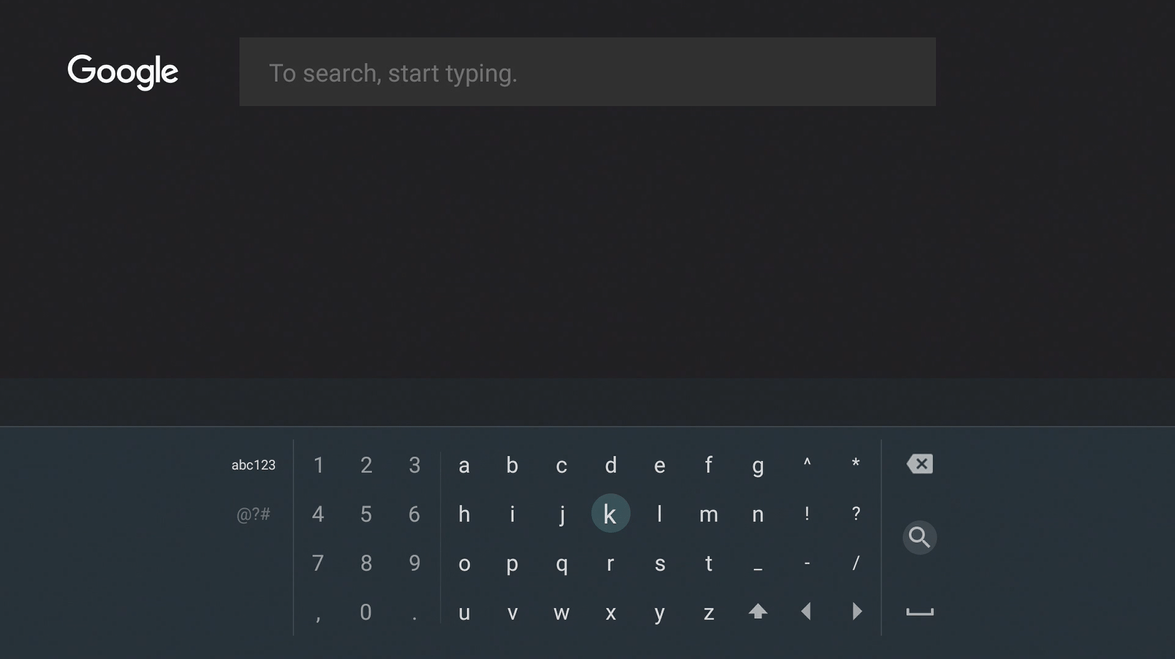The width and height of the screenshot is (1175, 659).
Task: Click the comma key
Action: coord(316,610)
